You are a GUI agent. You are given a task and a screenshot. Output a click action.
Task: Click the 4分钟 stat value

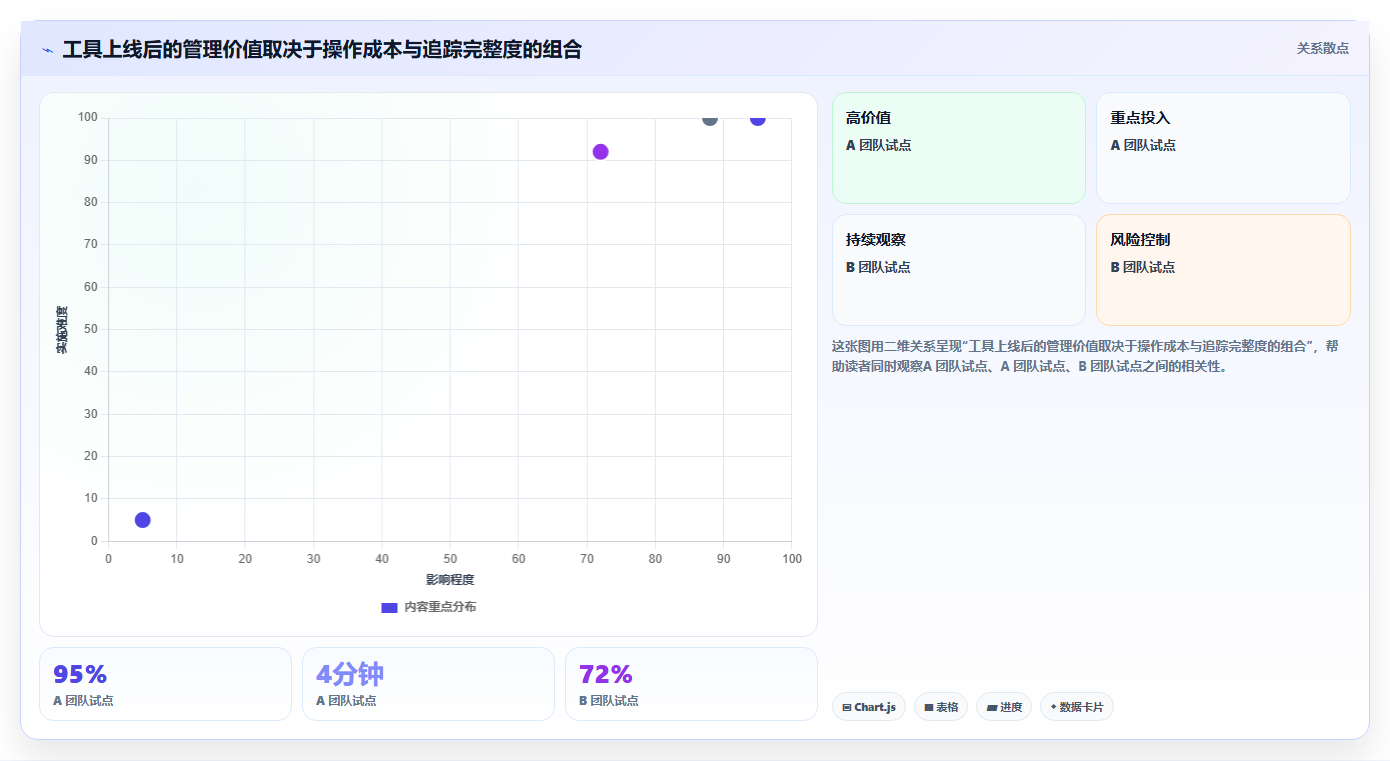click(x=350, y=675)
